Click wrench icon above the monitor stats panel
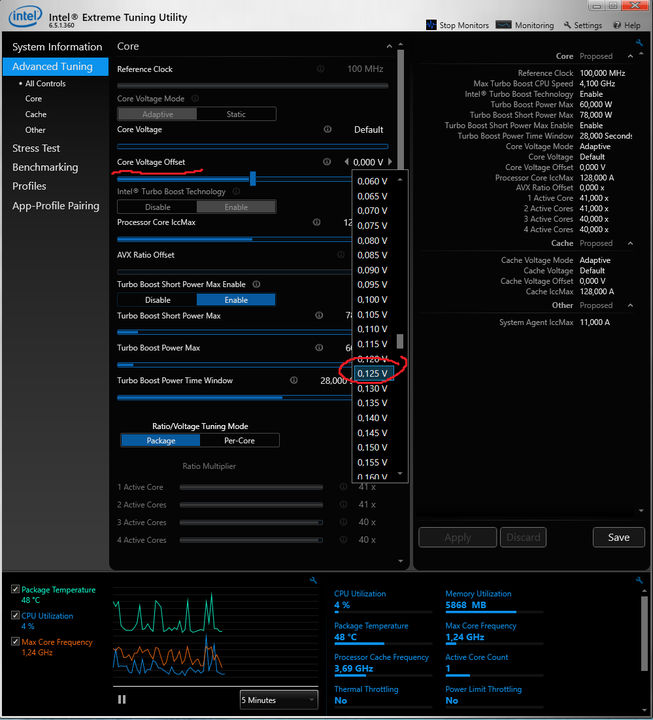Viewport: 653px width, 720px height. [x=639, y=580]
